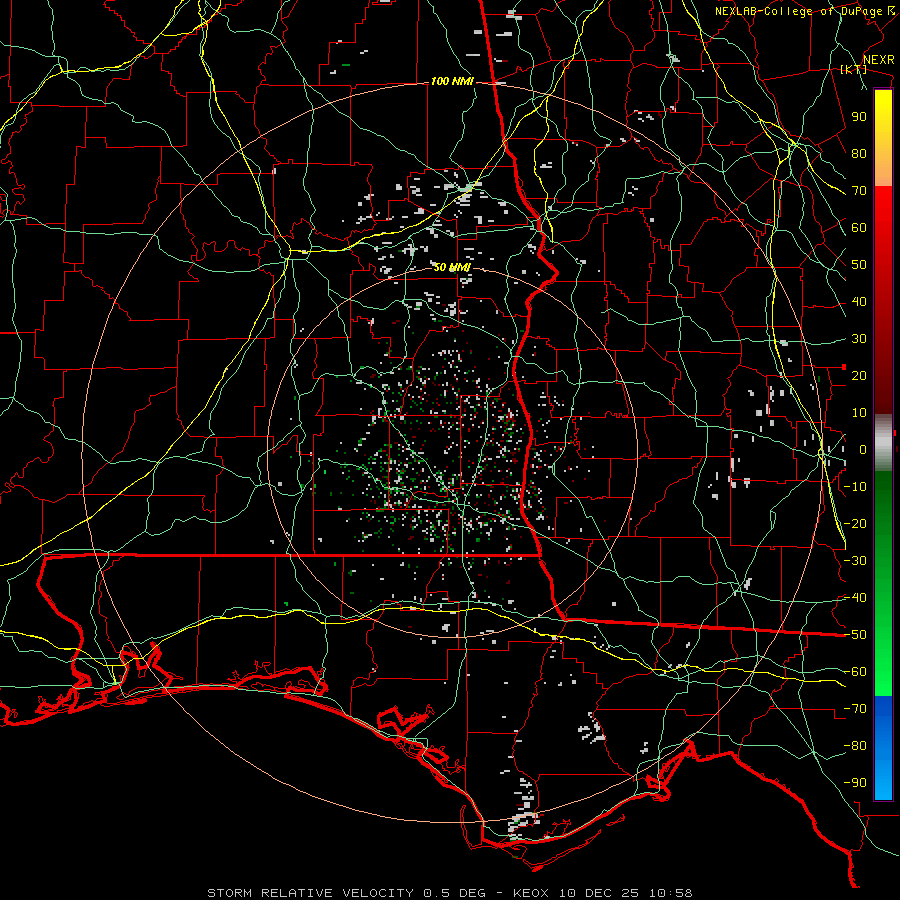This screenshot has width=900, height=900.
Task: Click the positive 40 scale value
Action: [859, 302]
